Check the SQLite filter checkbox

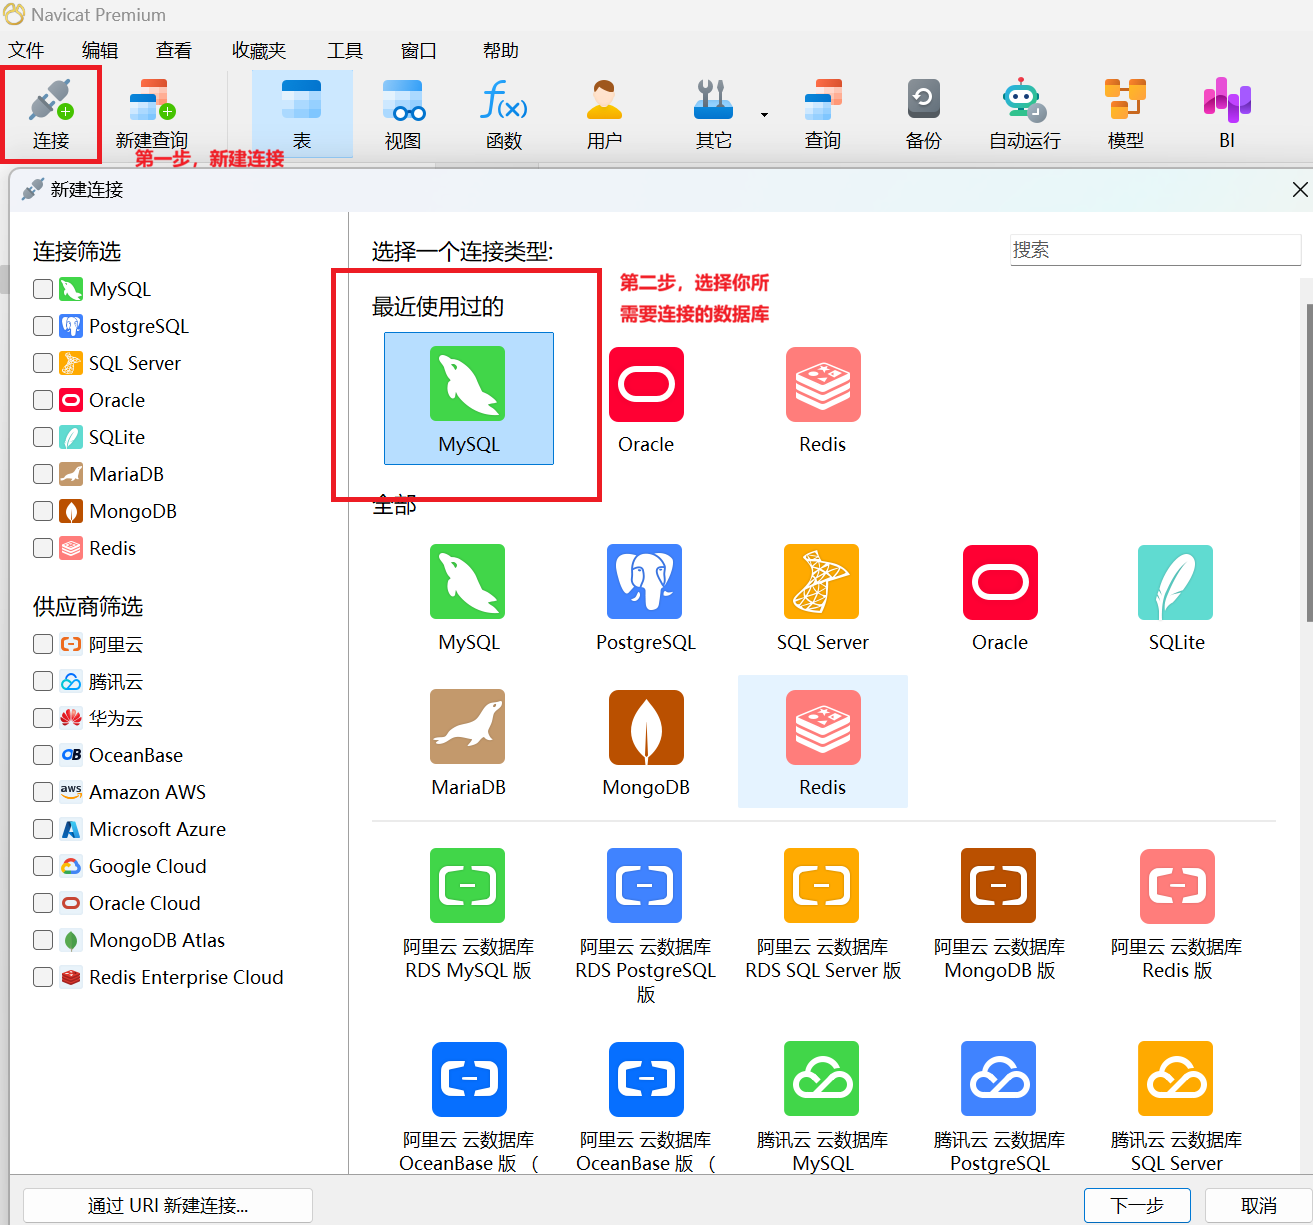coord(43,437)
